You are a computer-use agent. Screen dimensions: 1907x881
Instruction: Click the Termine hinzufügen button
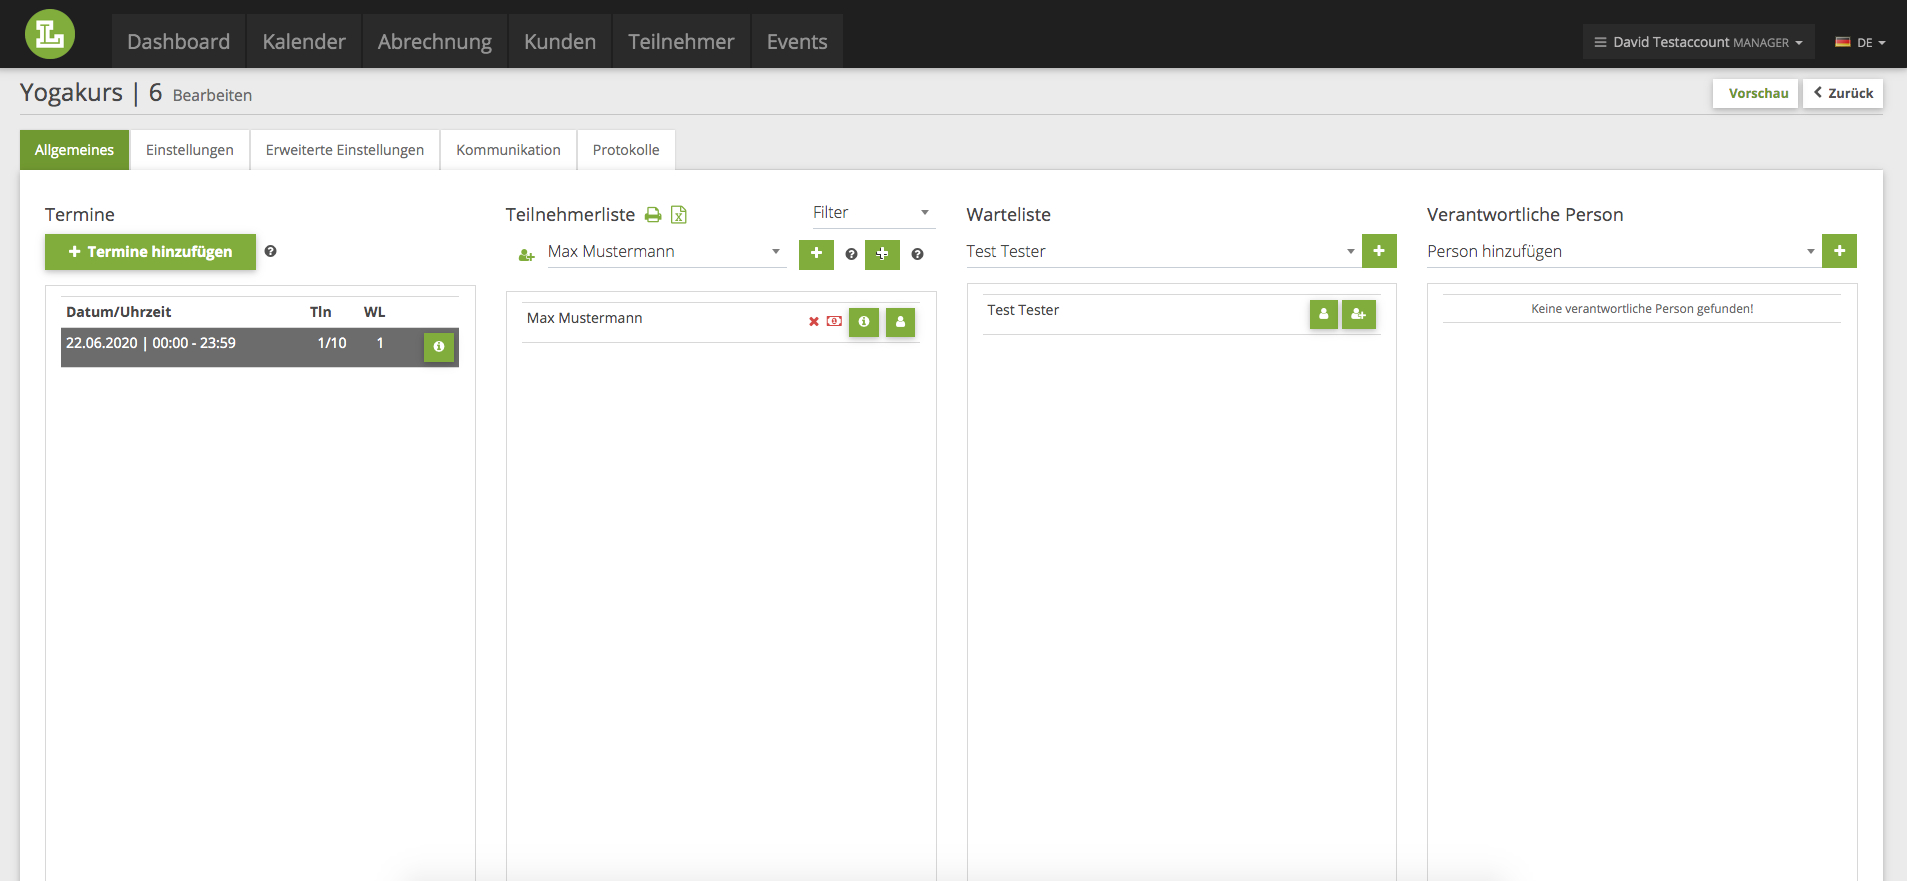click(x=150, y=252)
